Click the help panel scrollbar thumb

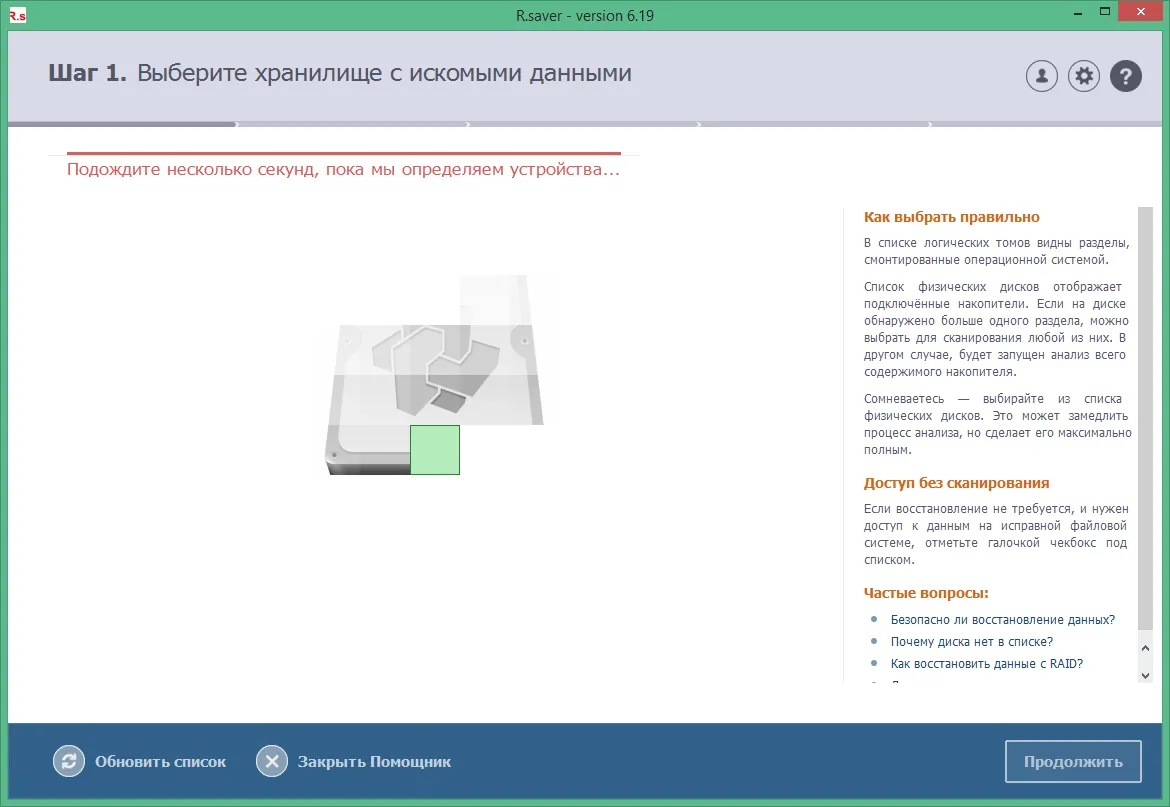pos(1145,418)
